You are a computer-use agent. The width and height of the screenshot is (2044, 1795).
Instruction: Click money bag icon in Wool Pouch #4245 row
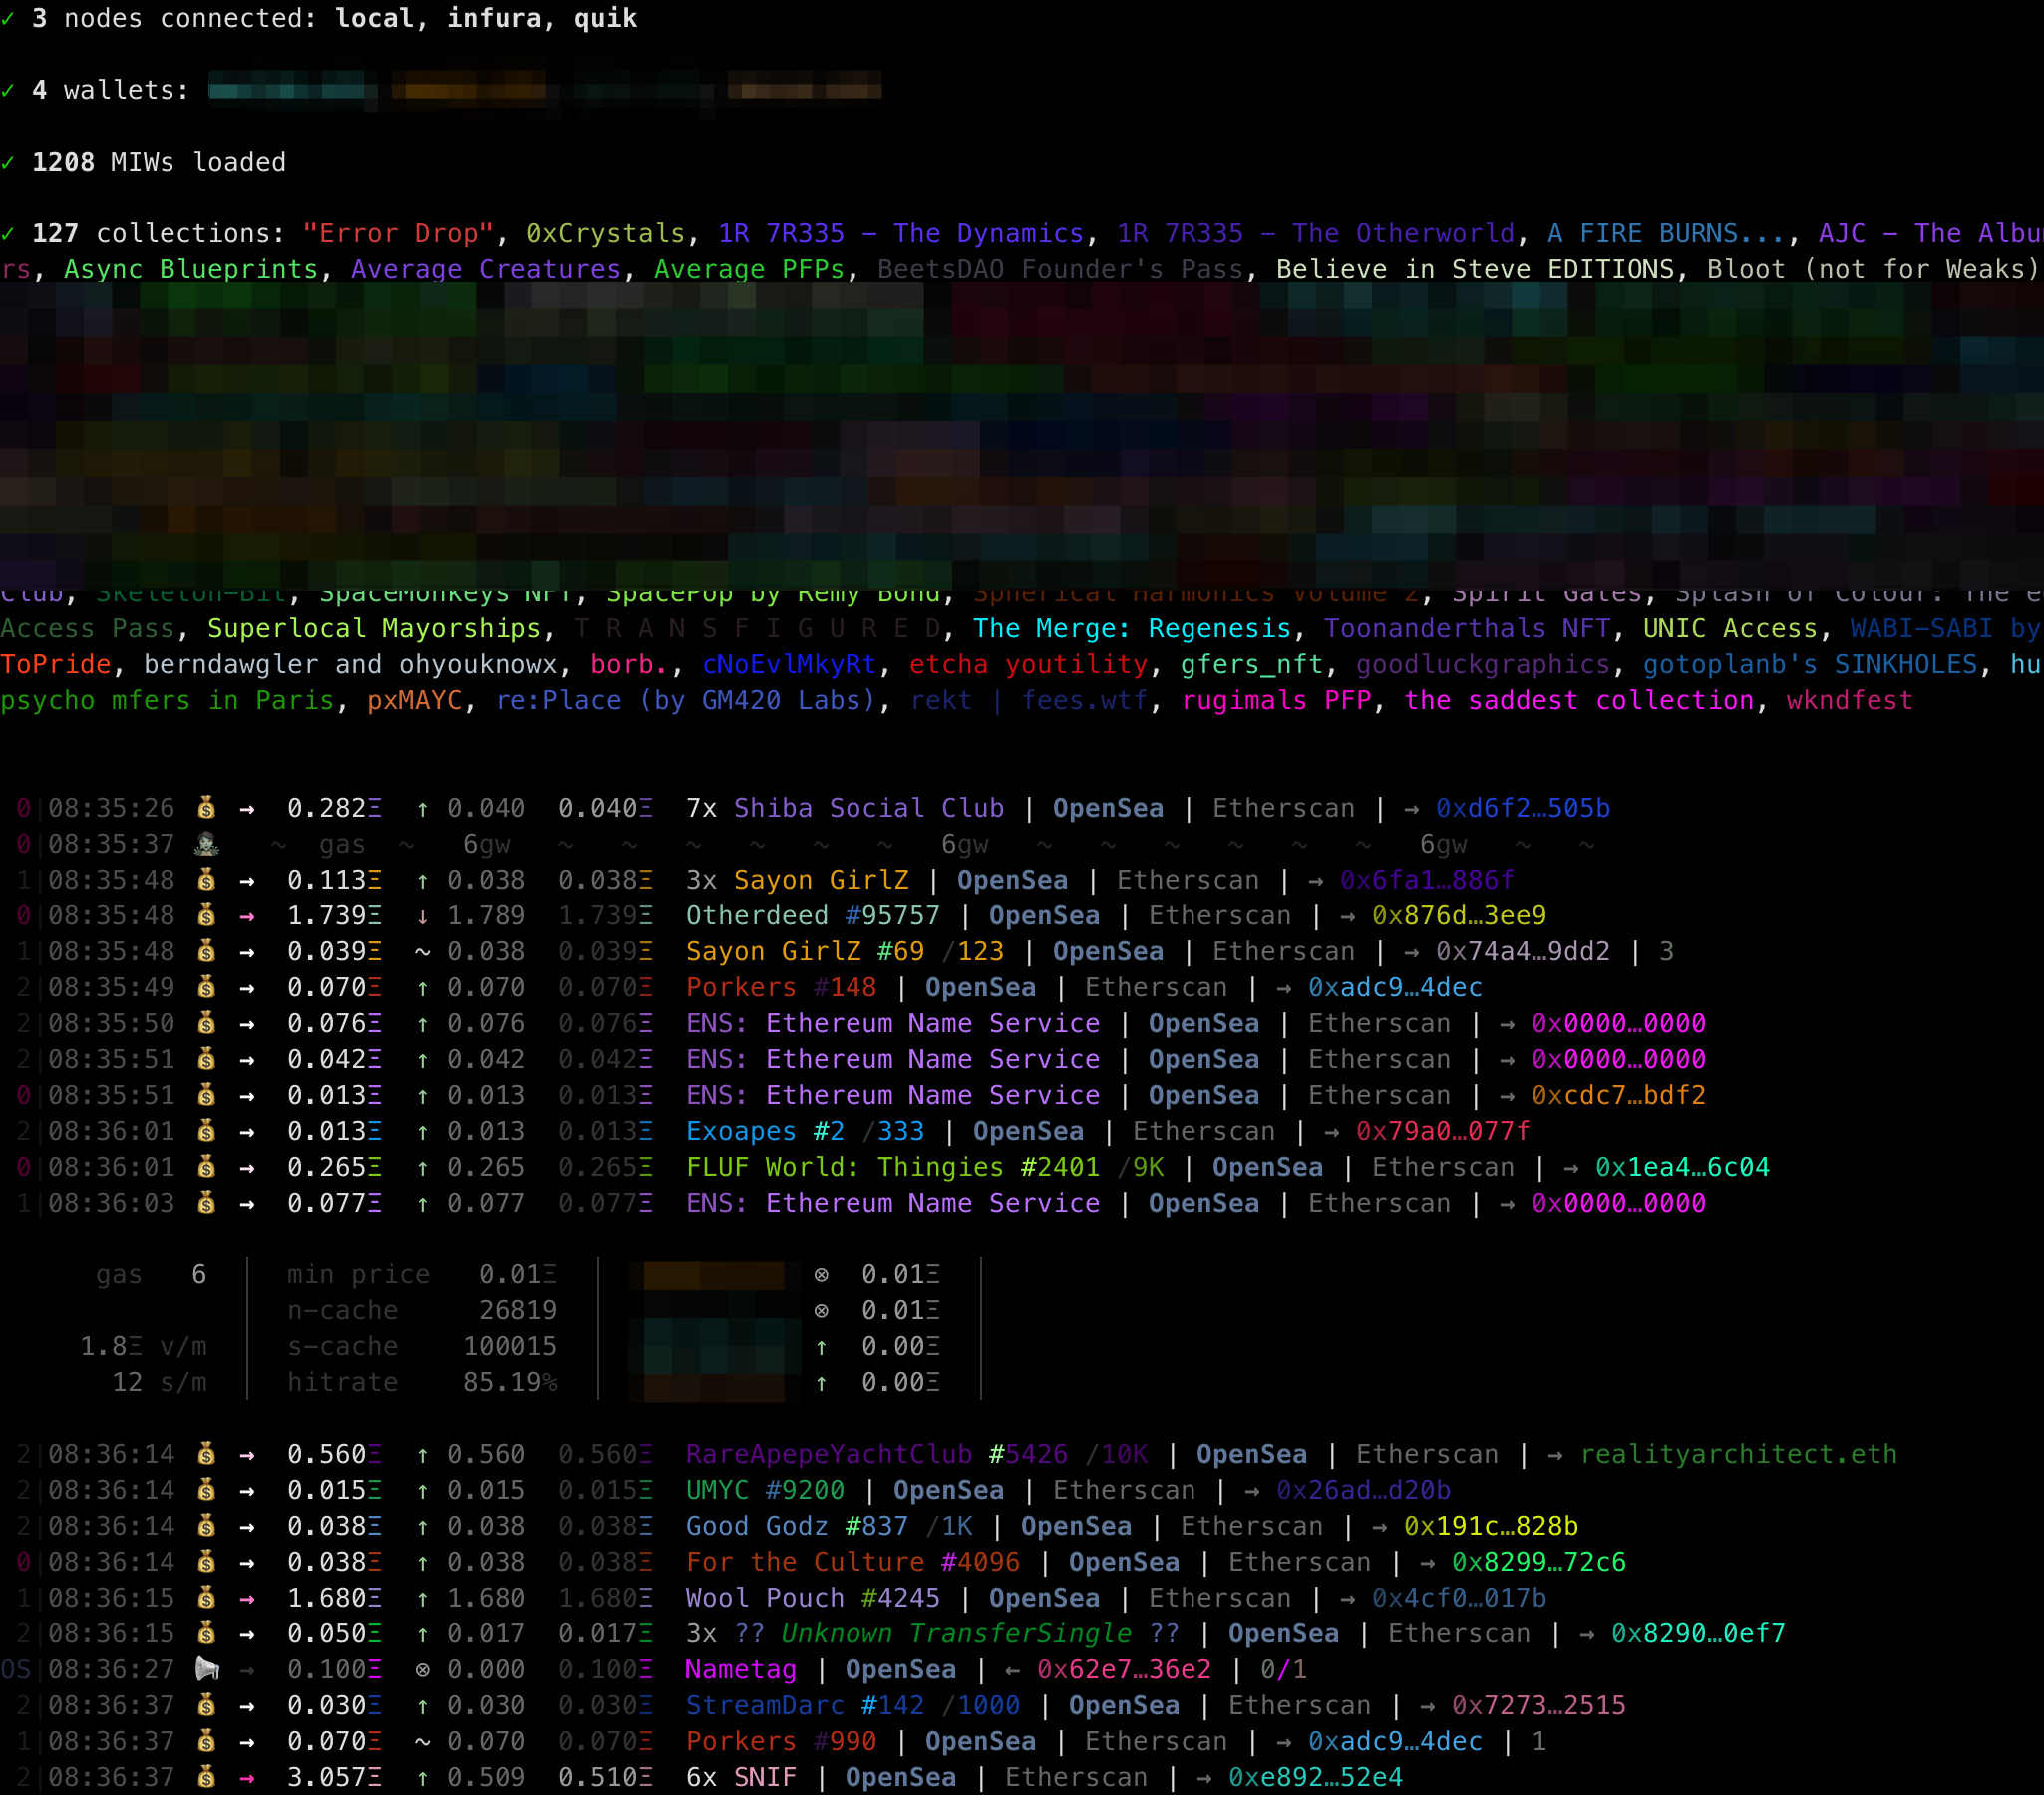coord(207,1598)
